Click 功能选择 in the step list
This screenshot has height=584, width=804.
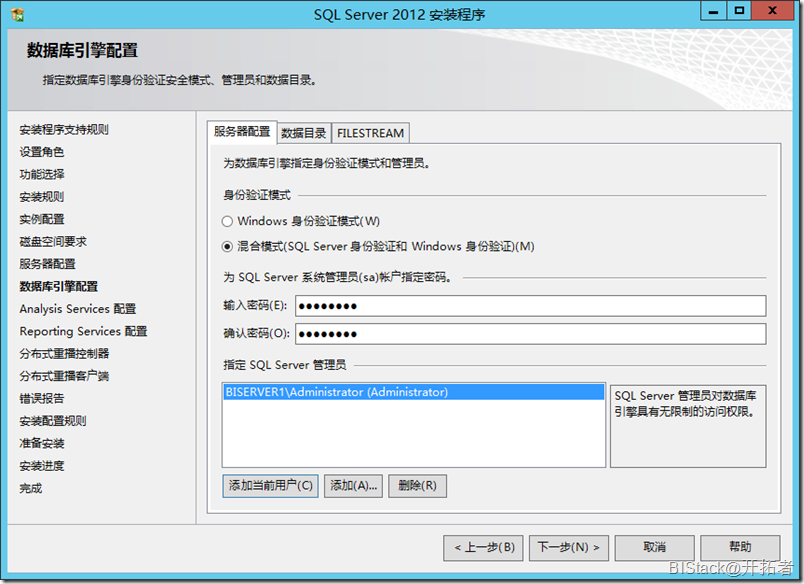tap(42, 174)
